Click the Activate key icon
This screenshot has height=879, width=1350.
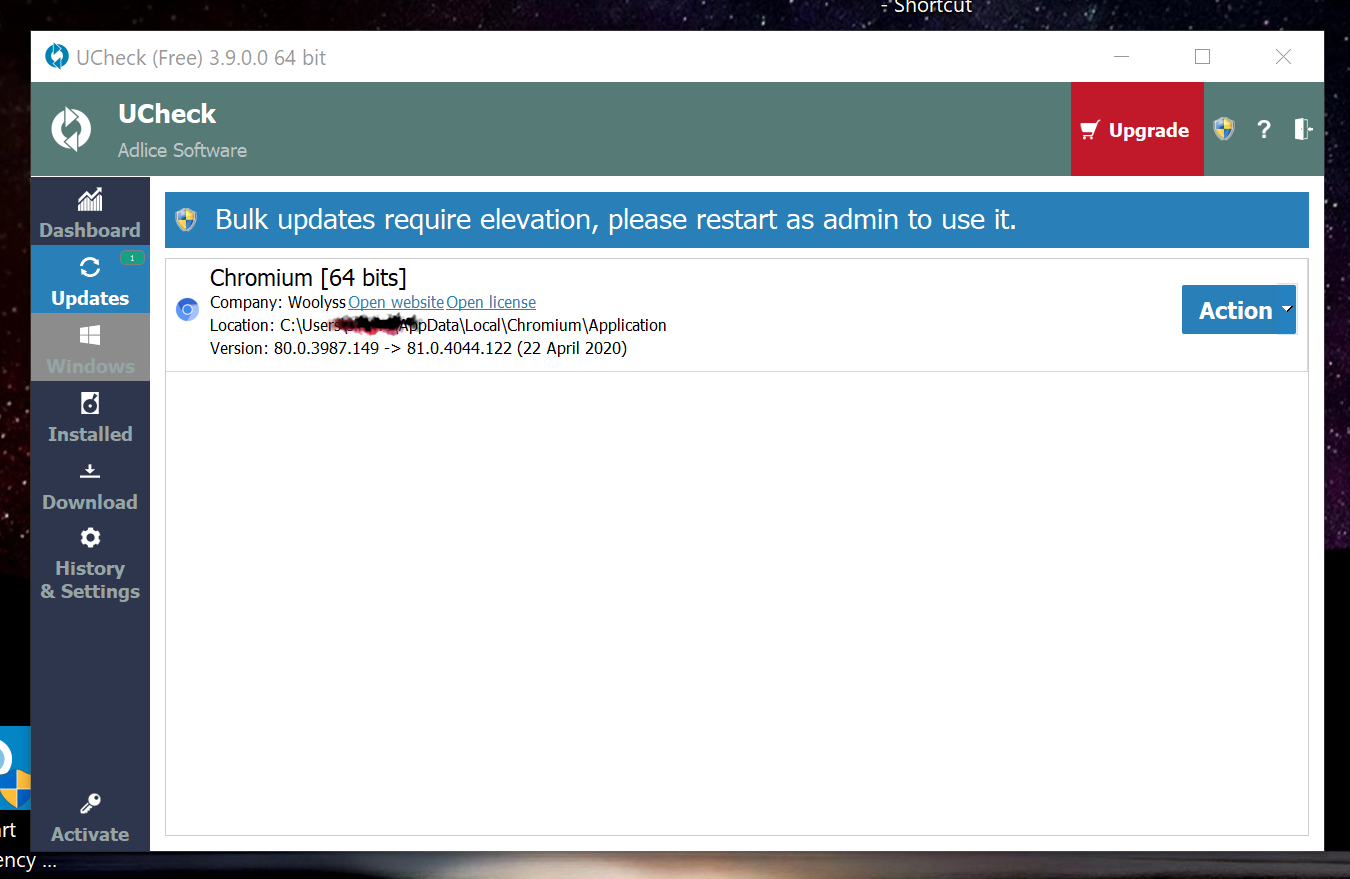click(90, 804)
